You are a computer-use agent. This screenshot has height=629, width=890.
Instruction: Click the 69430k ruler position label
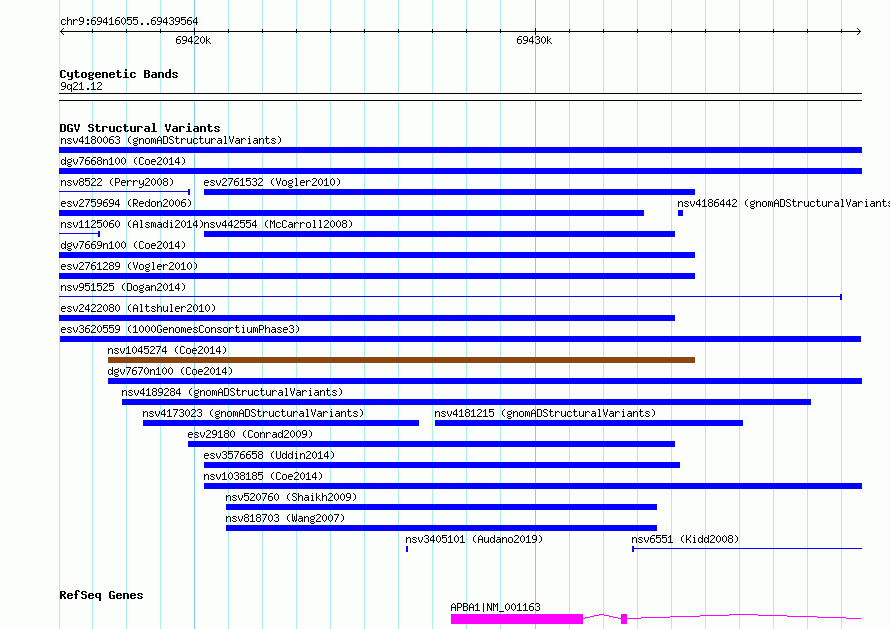(x=534, y=40)
